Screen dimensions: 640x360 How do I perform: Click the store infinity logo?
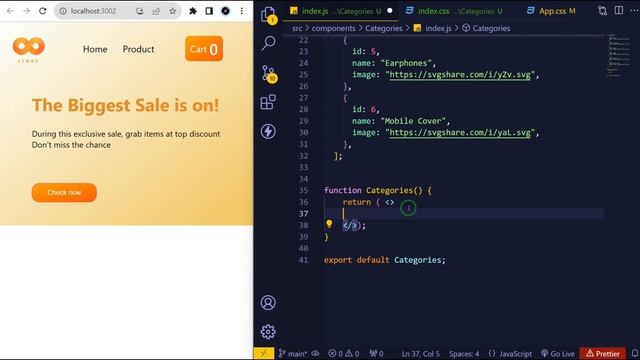click(29, 50)
